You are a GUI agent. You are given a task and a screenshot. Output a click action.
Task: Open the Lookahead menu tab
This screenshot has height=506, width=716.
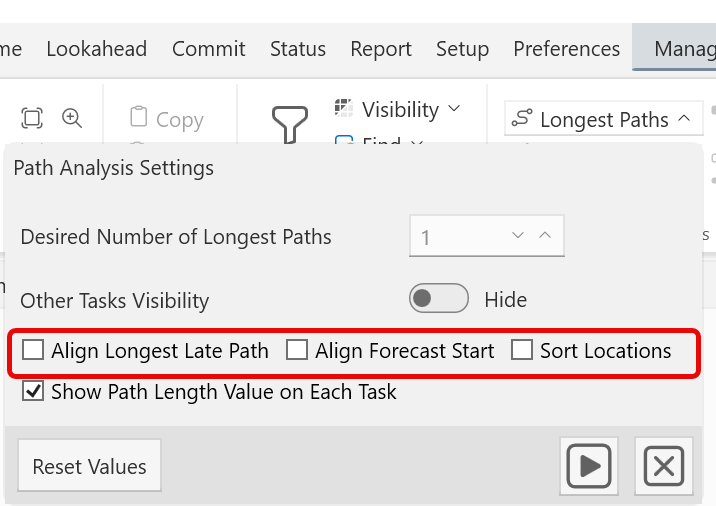96,49
